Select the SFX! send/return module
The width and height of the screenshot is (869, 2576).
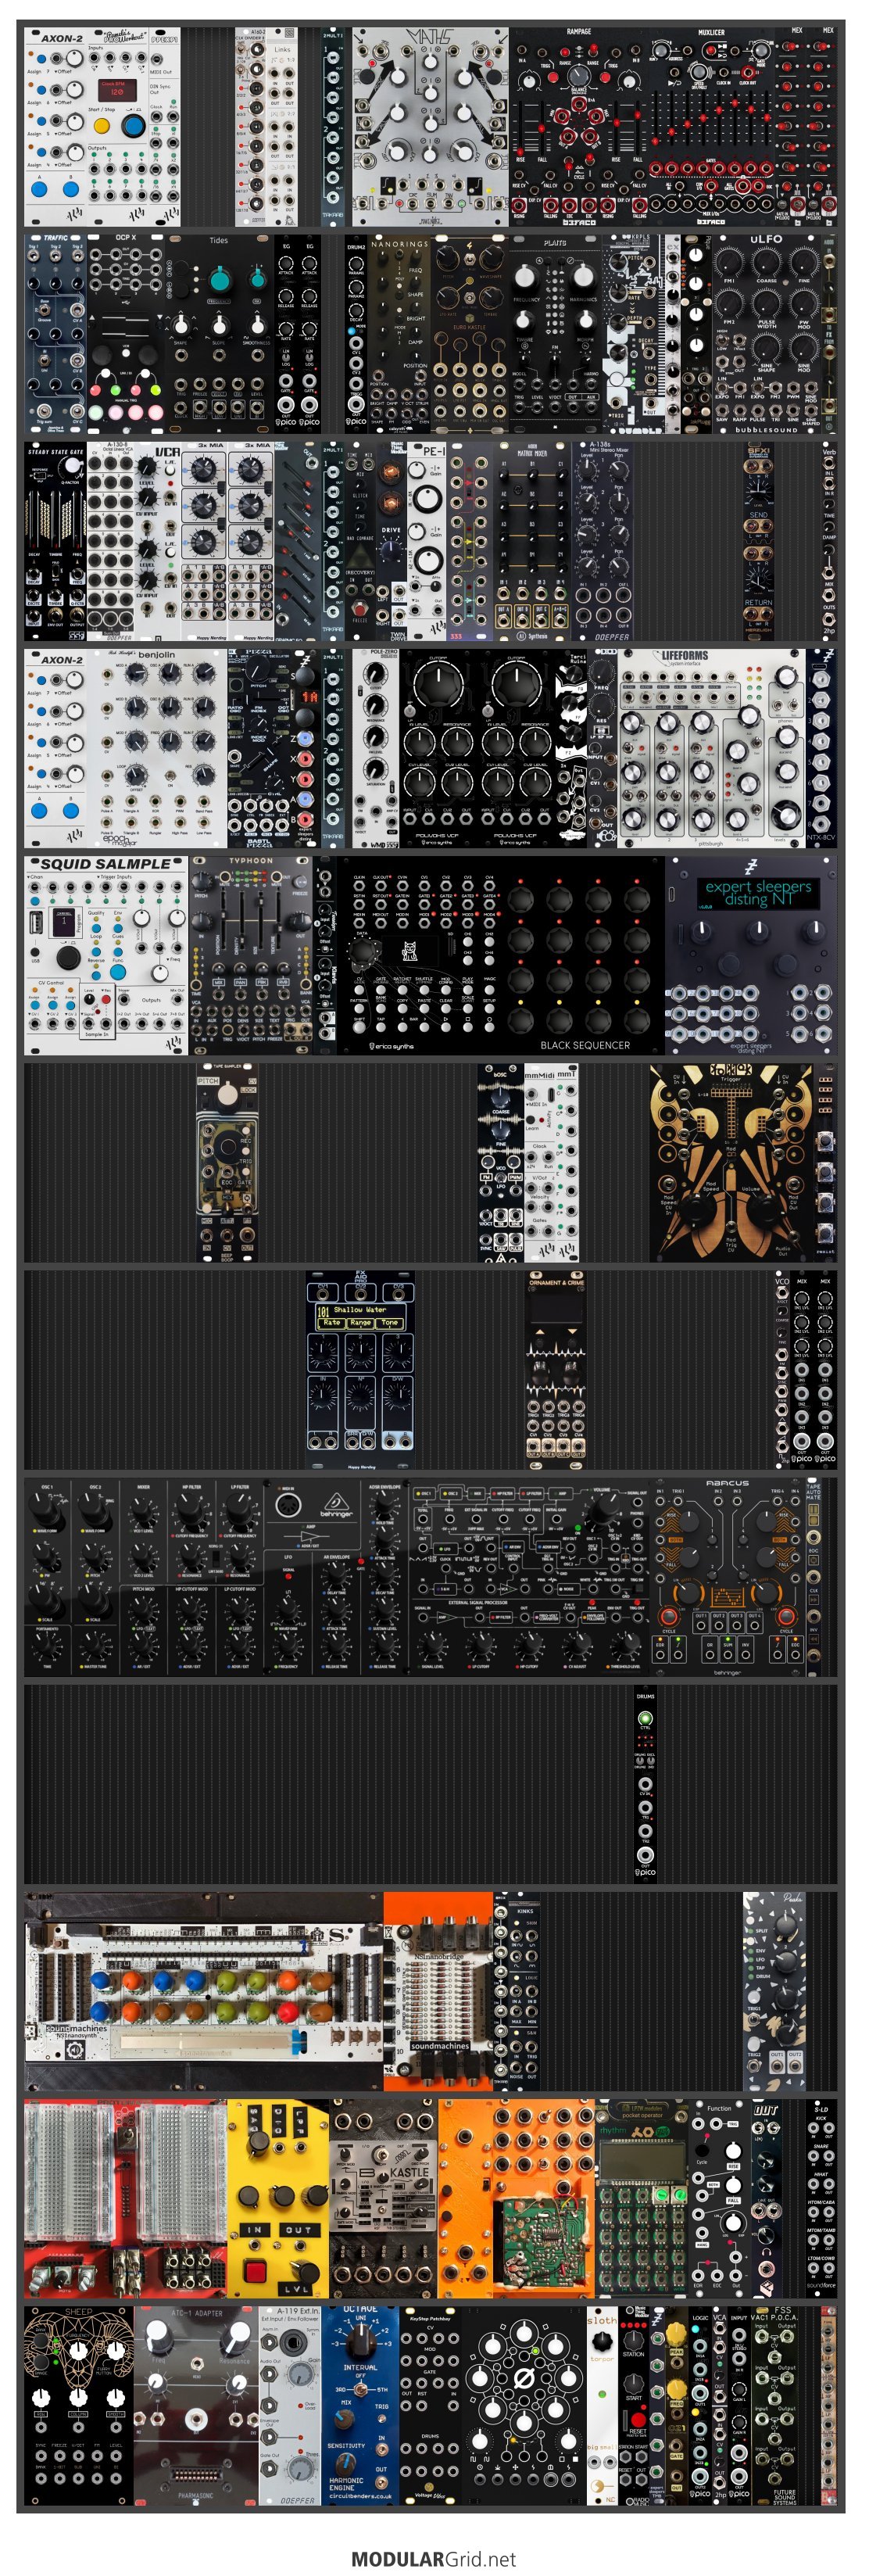click(x=758, y=541)
